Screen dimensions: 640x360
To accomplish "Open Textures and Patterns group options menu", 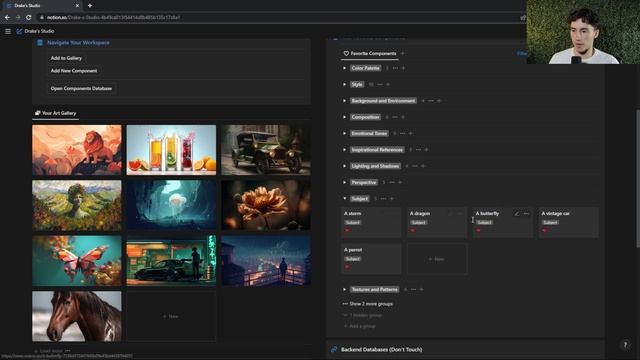I will (x=413, y=289).
